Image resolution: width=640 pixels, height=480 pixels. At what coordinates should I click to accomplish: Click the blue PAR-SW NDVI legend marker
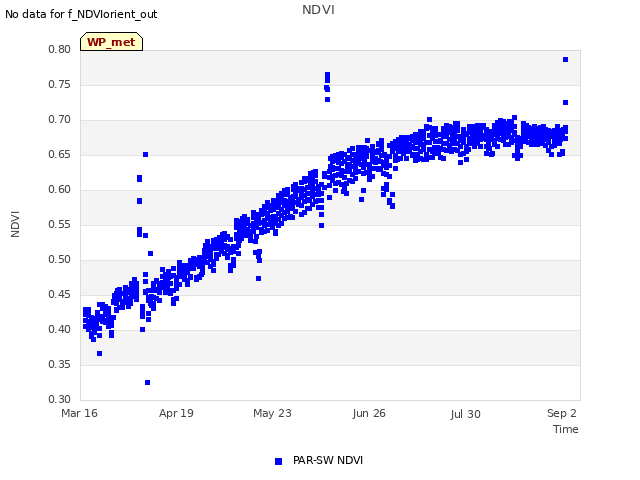tap(278, 461)
